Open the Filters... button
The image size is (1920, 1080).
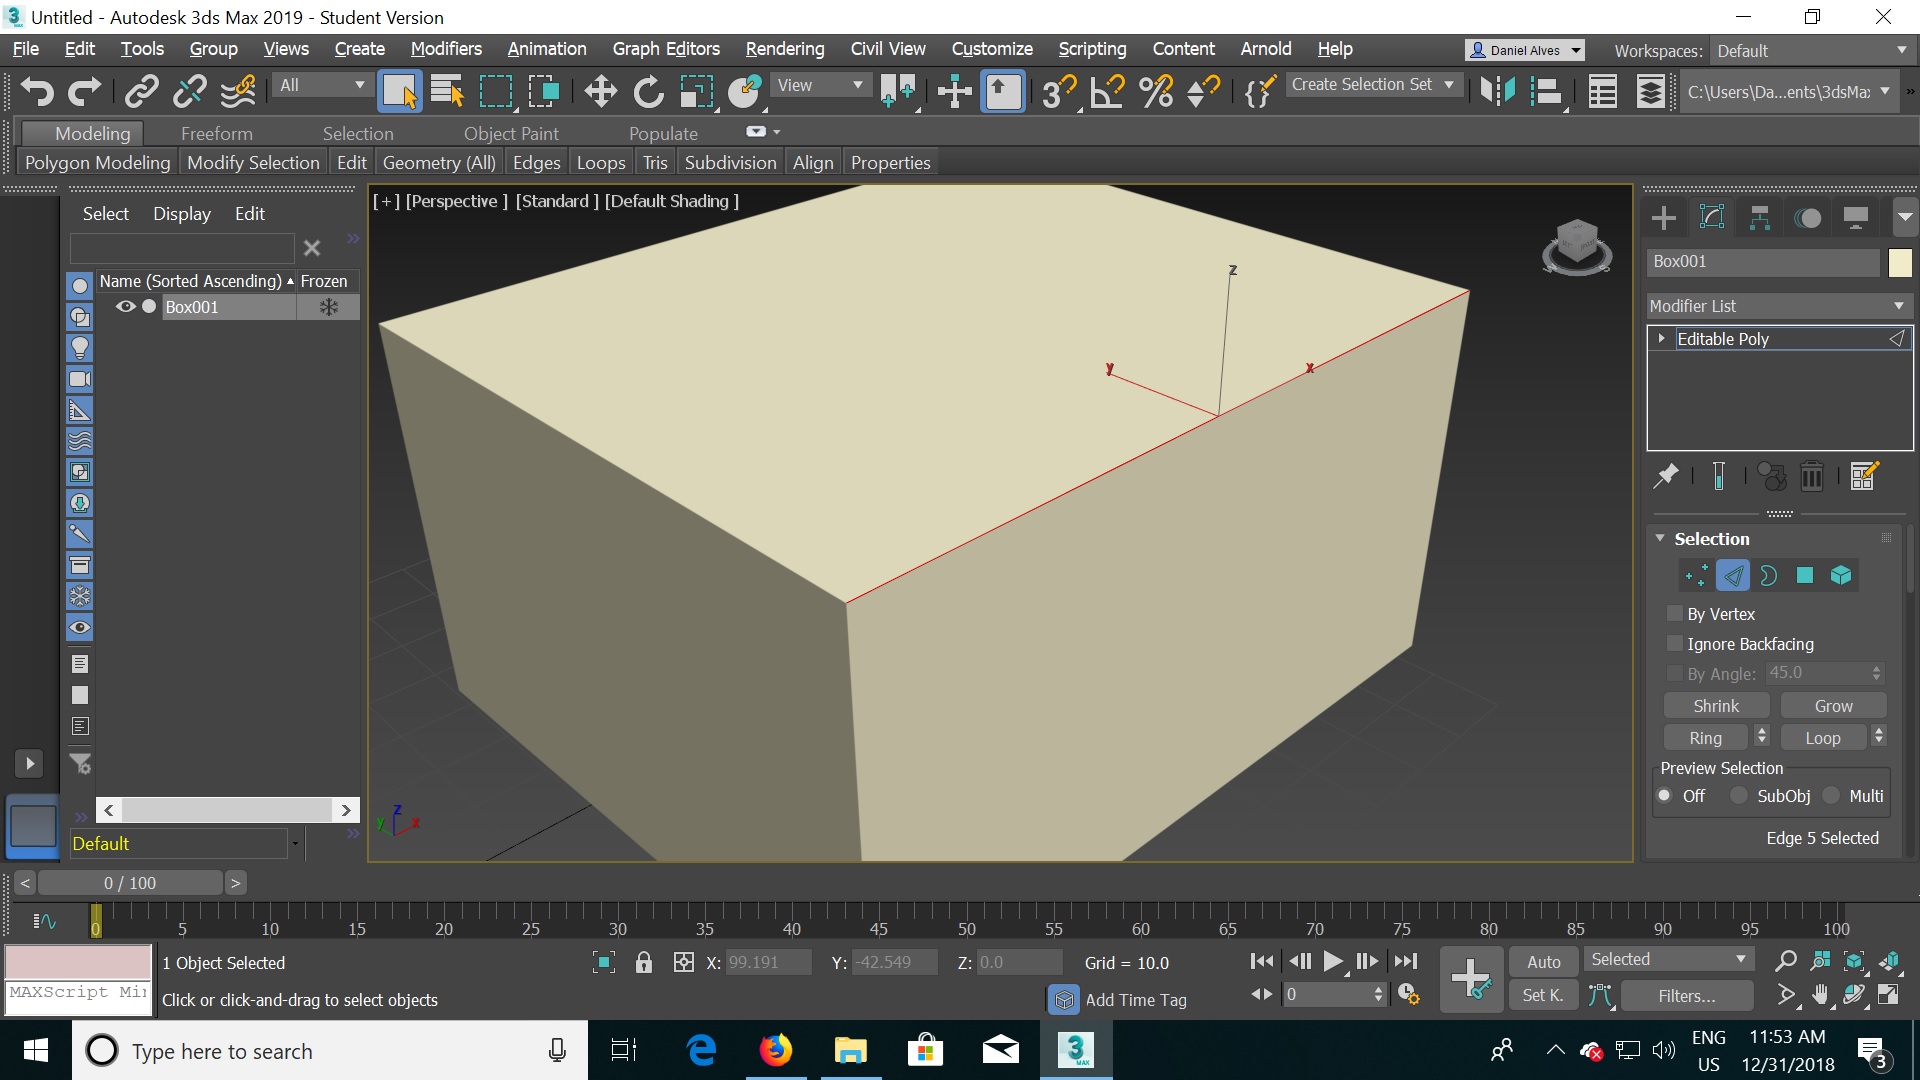click(1687, 995)
